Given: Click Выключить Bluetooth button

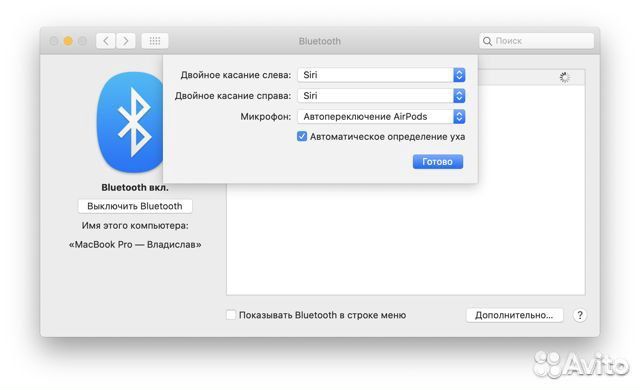Looking at the screenshot, I should (135, 206).
